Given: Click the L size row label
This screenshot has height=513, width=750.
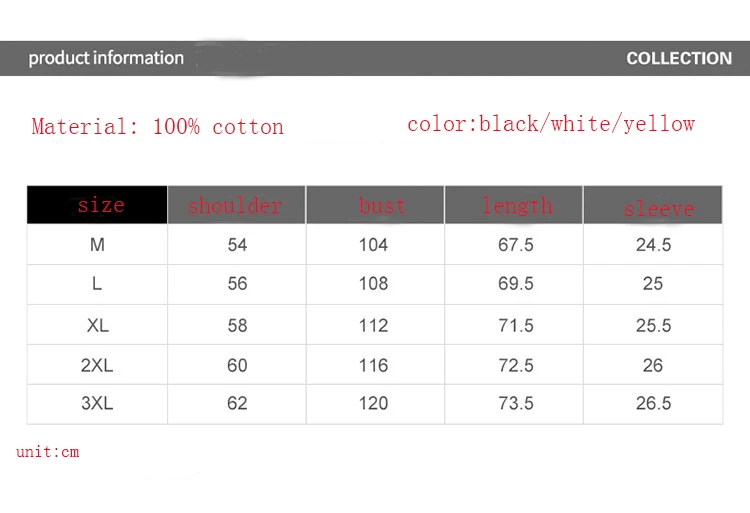Looking at the screenshot, I should [97, 284].
